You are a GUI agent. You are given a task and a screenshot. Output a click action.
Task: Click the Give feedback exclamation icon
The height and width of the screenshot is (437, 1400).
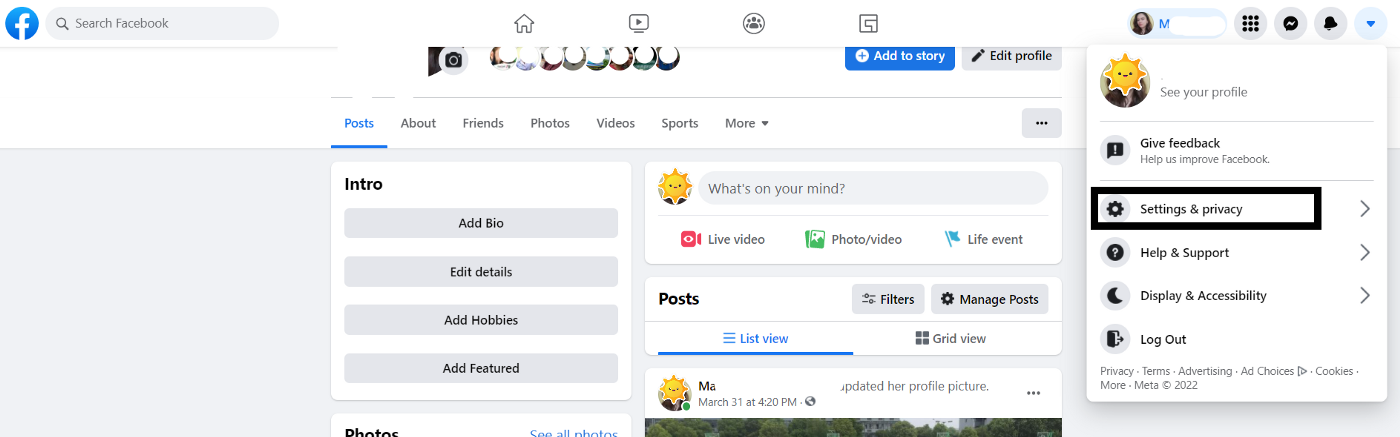point(1115,151)
